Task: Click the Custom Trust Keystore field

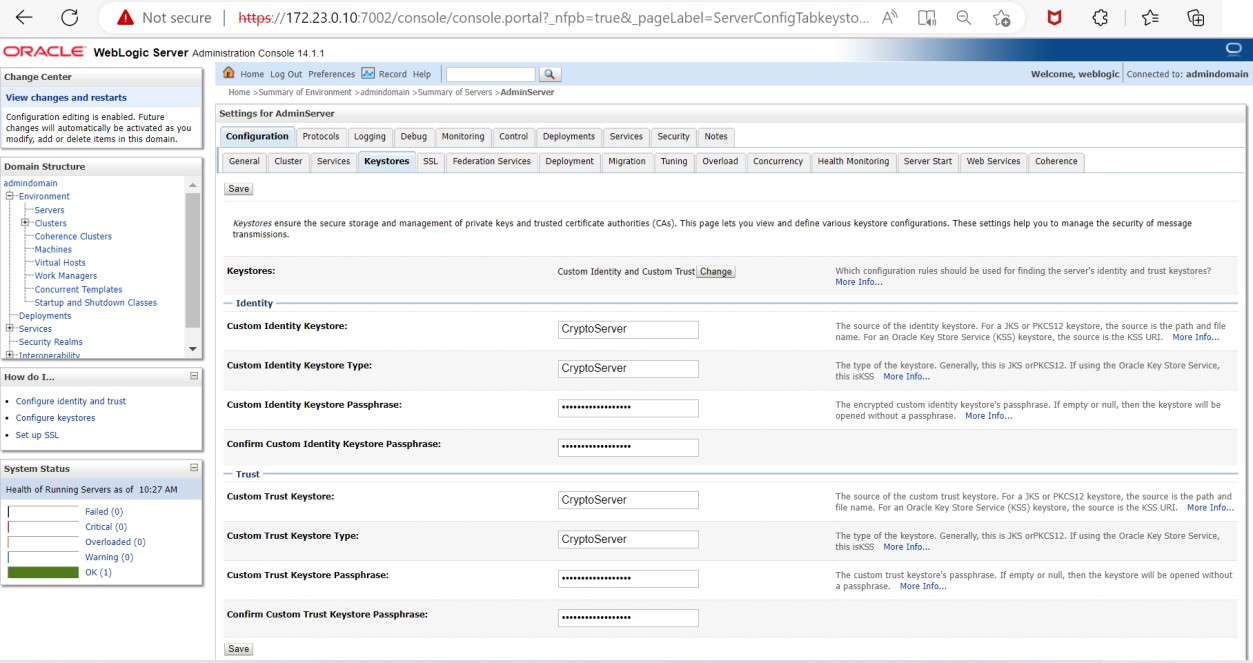Action: (628, 500)
